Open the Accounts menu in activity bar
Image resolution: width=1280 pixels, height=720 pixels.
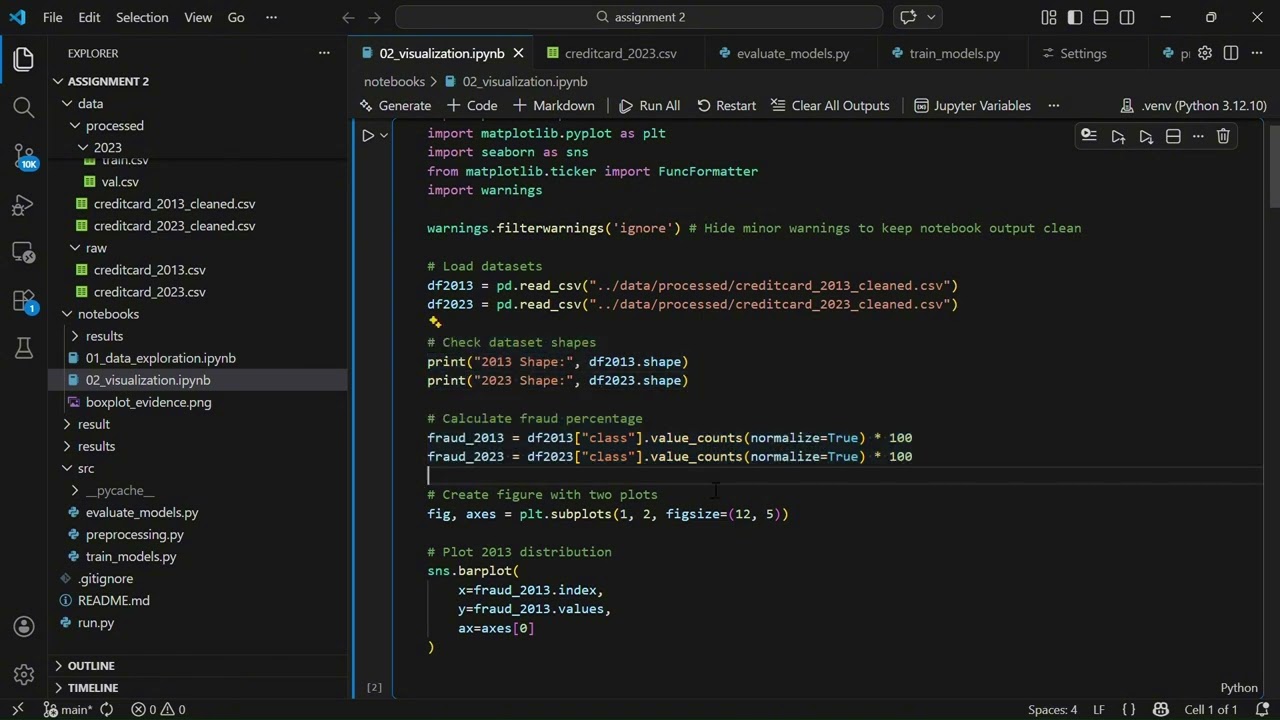[x=24, y=627]
